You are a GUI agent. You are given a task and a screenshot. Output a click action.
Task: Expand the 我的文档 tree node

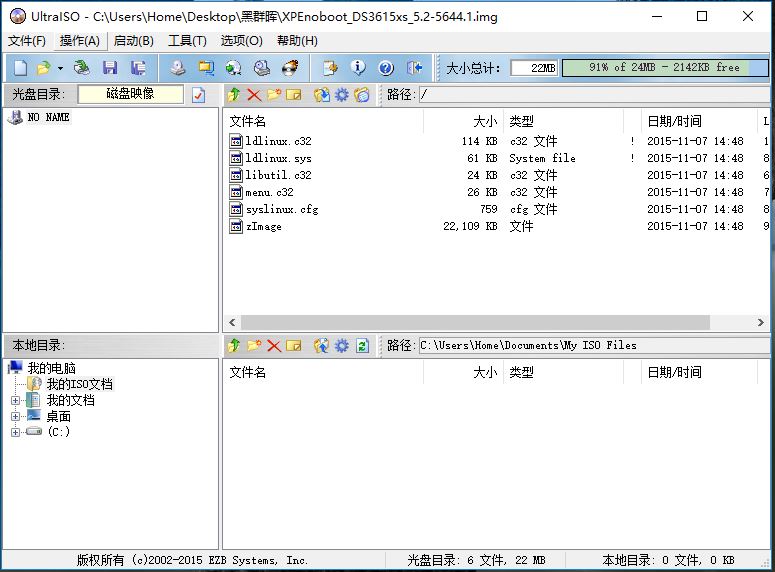coord(15,400)
